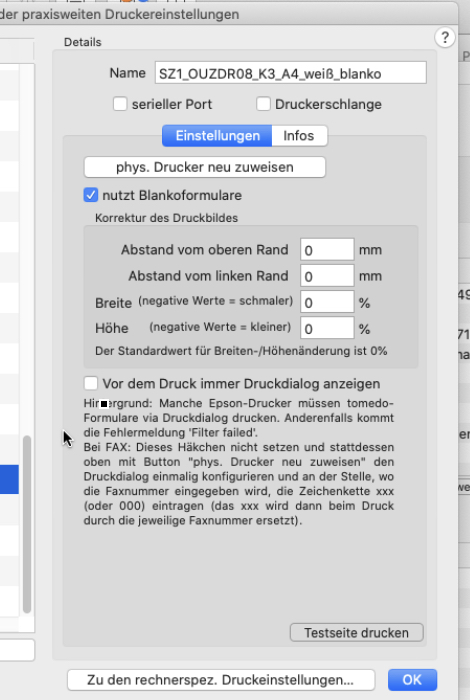Open Zu den rechnerspez. Druckeinstellungen
Screen dimensions: 470x700
pos(221,680)
